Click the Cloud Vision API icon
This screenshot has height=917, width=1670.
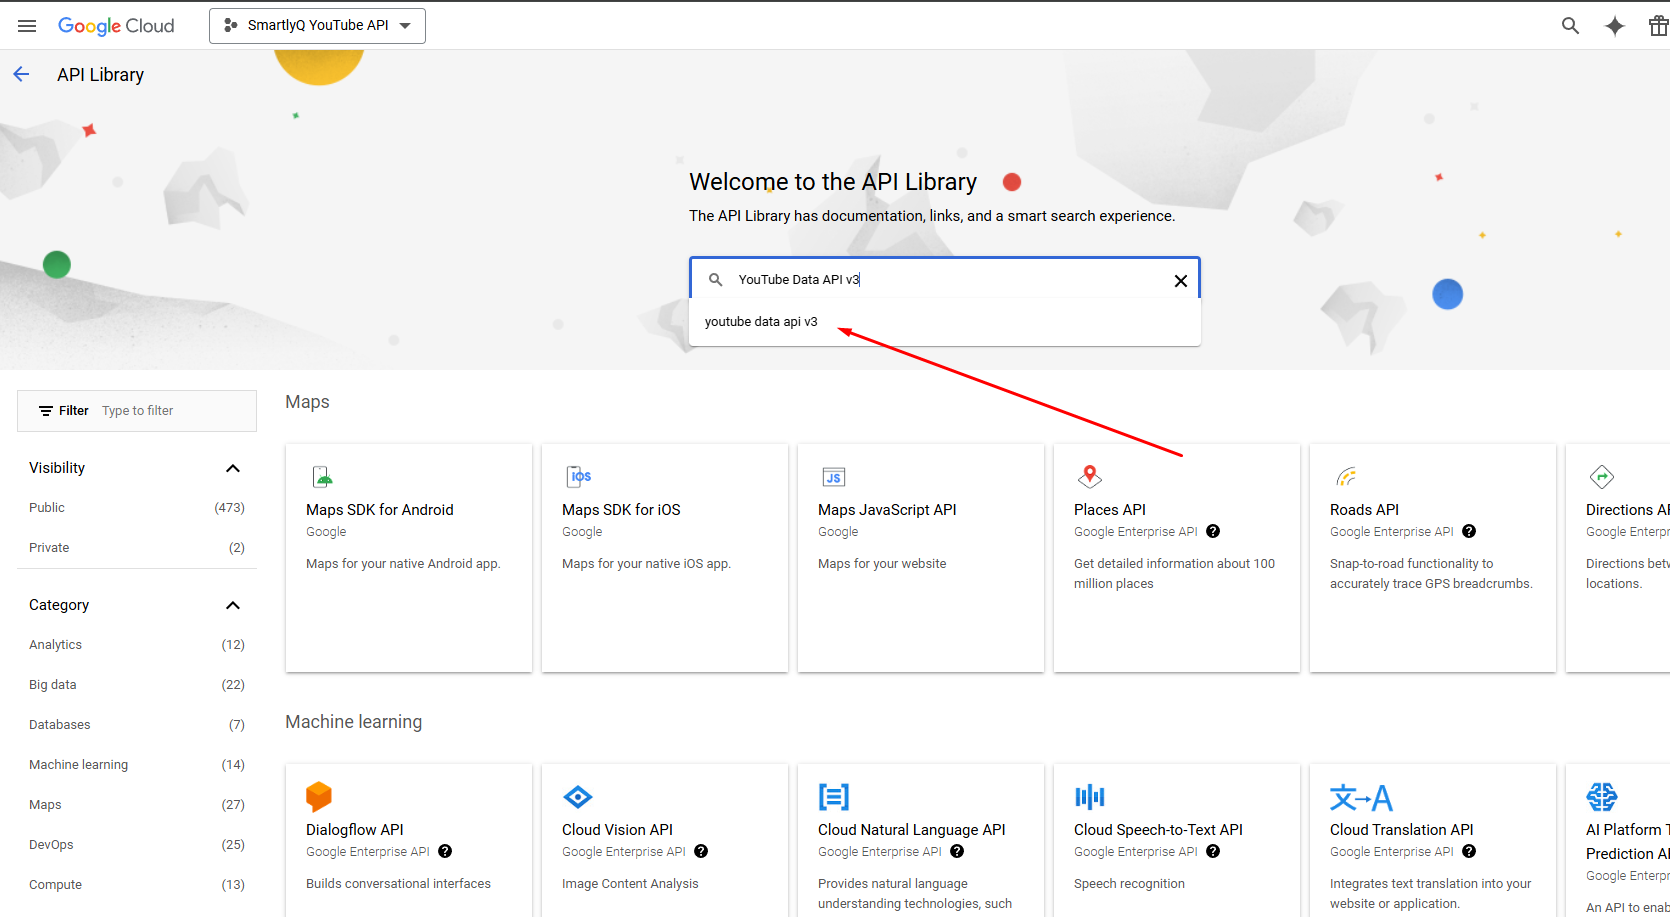[x=578, y=797]
